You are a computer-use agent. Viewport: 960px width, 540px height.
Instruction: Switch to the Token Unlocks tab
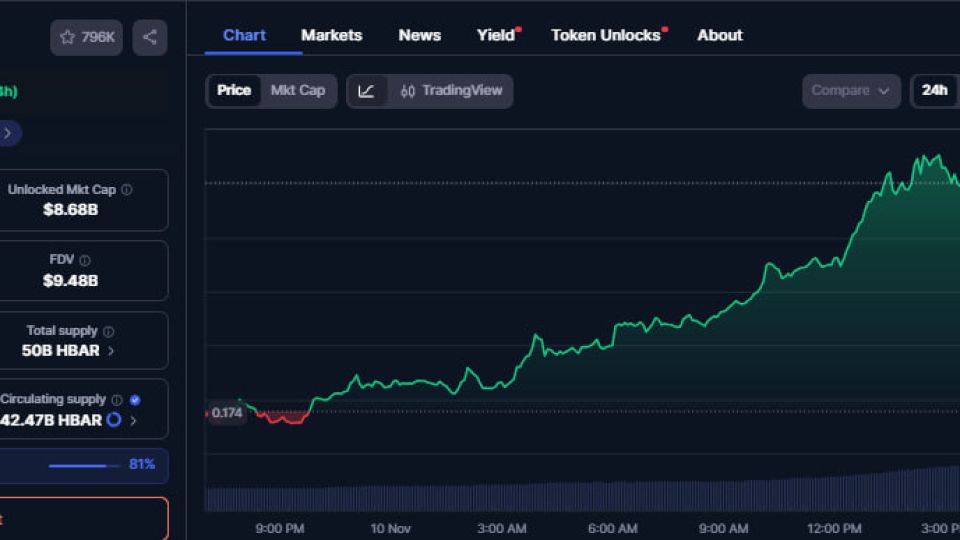606,35
